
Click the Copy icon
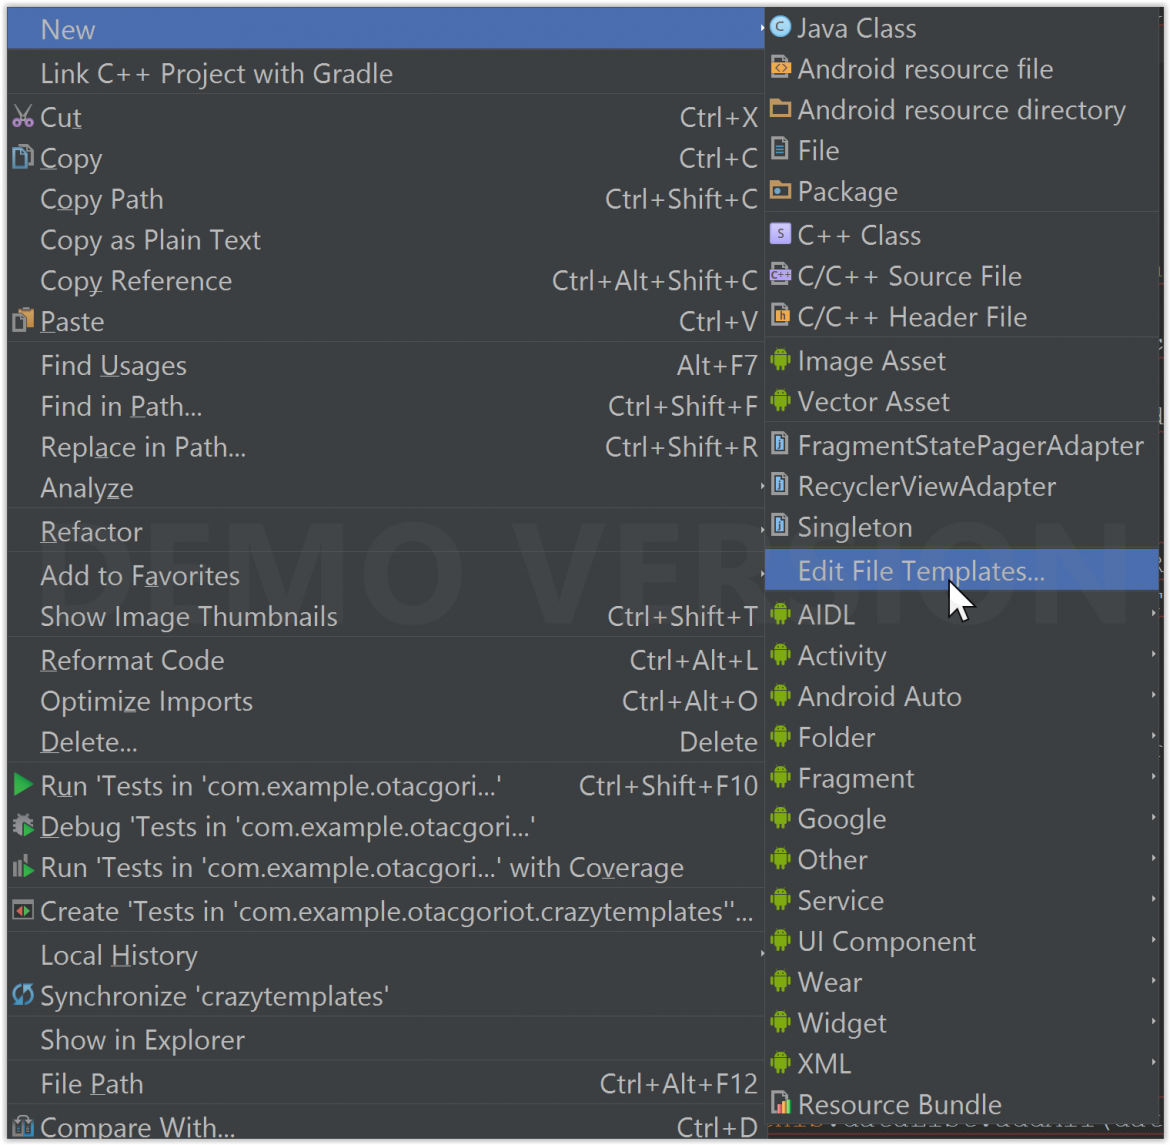[23, 157]
